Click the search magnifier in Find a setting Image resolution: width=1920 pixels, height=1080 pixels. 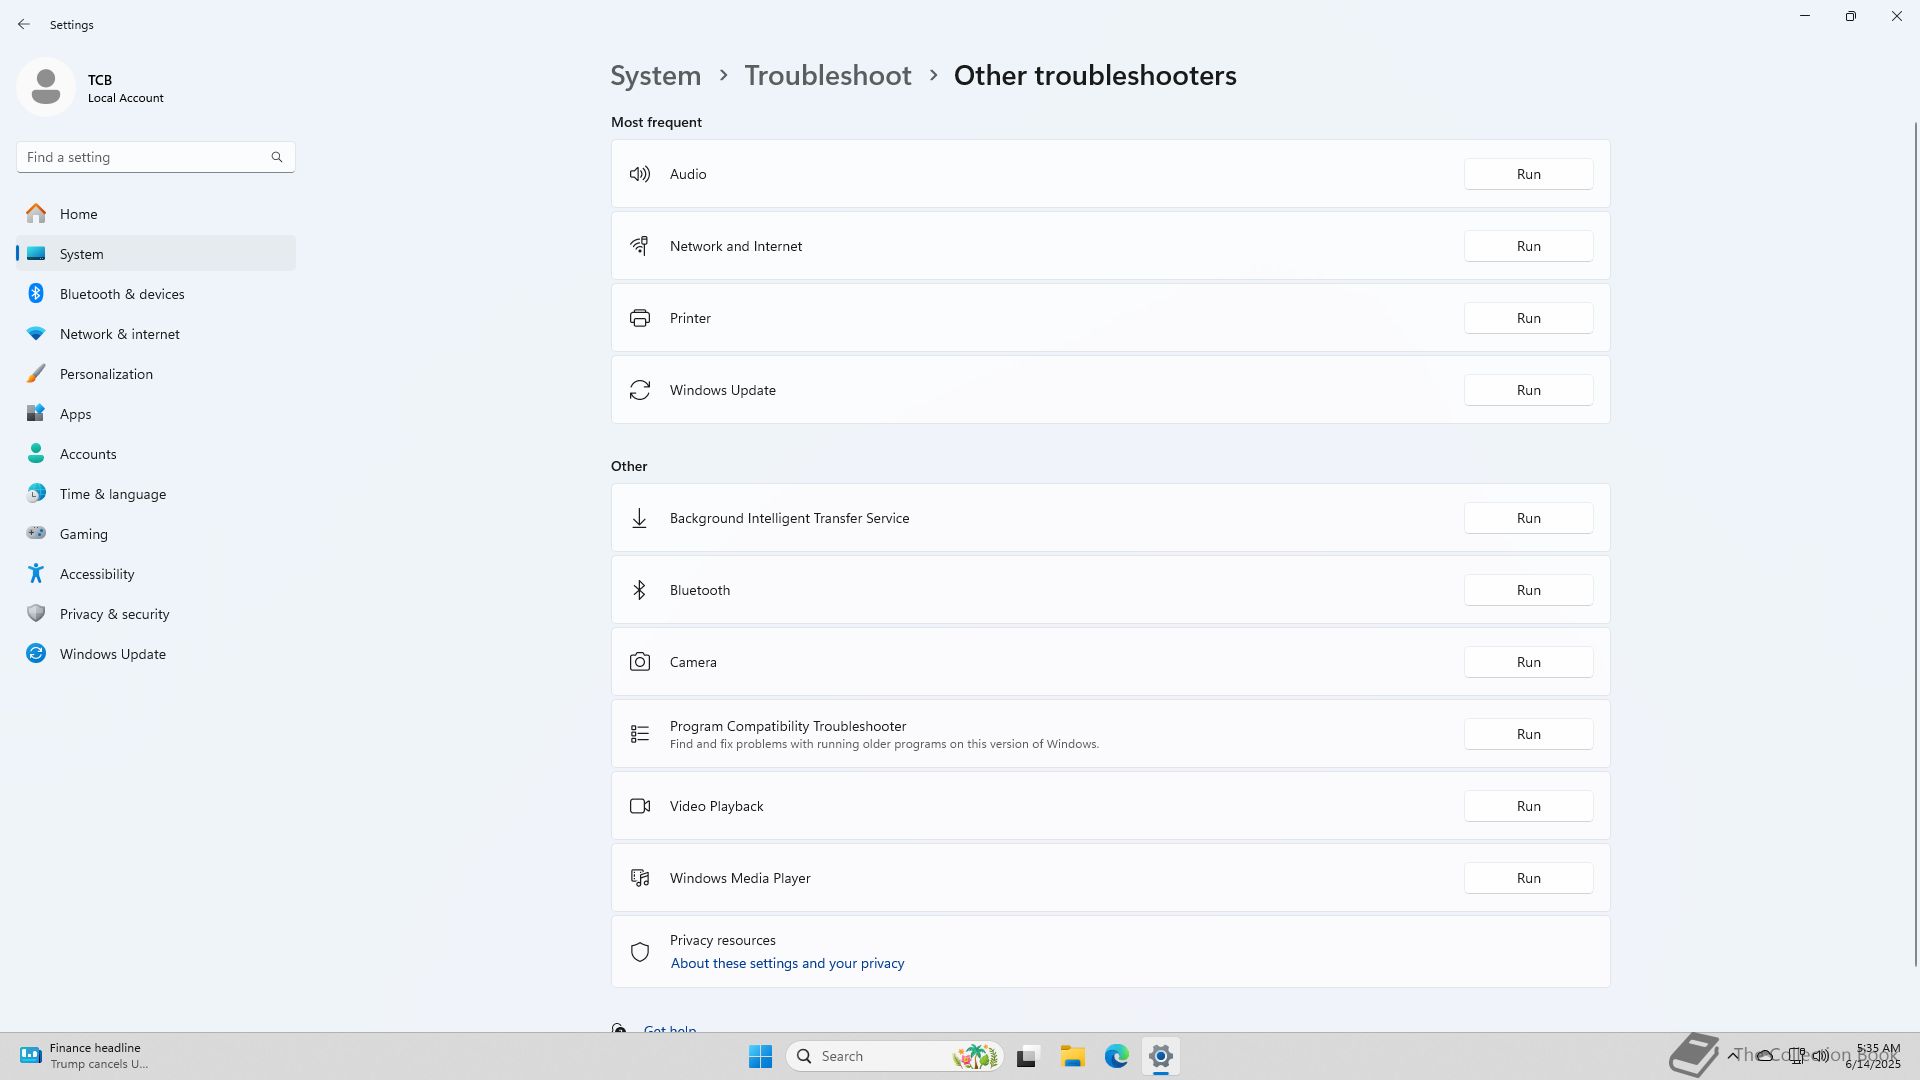coord(277,157)
